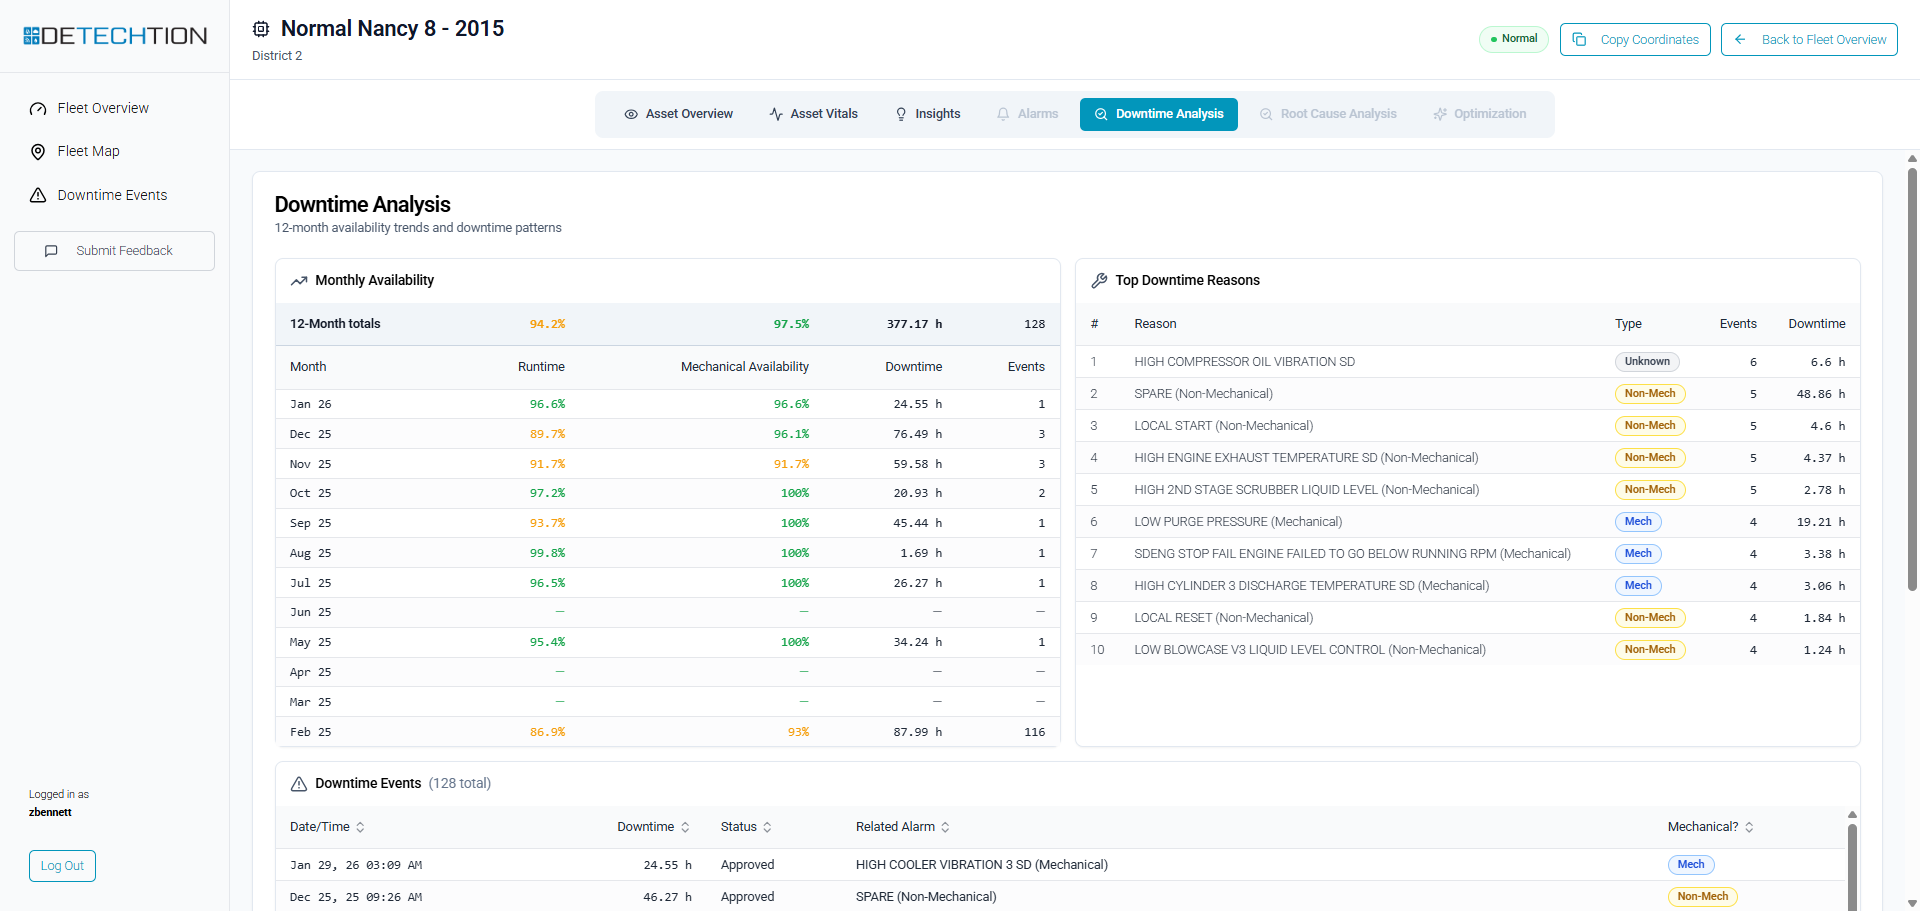Click the Monthly Availability trend icon

tap(299, 281)
